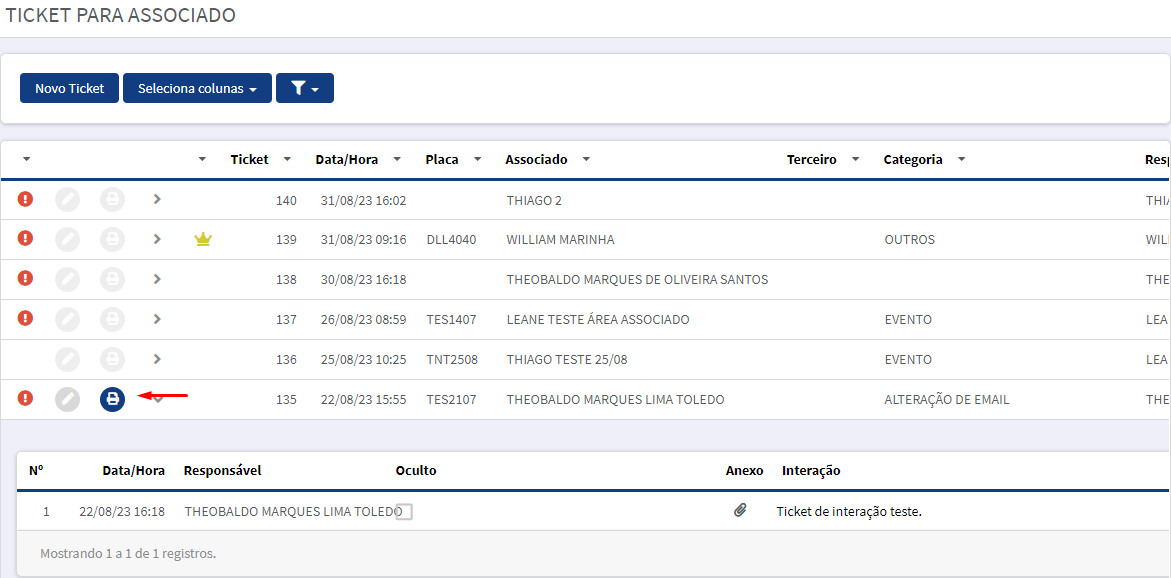The image size is (1171, 578).
Task: Click the red alert icon for ticket 140
Action: click(25, 199)
